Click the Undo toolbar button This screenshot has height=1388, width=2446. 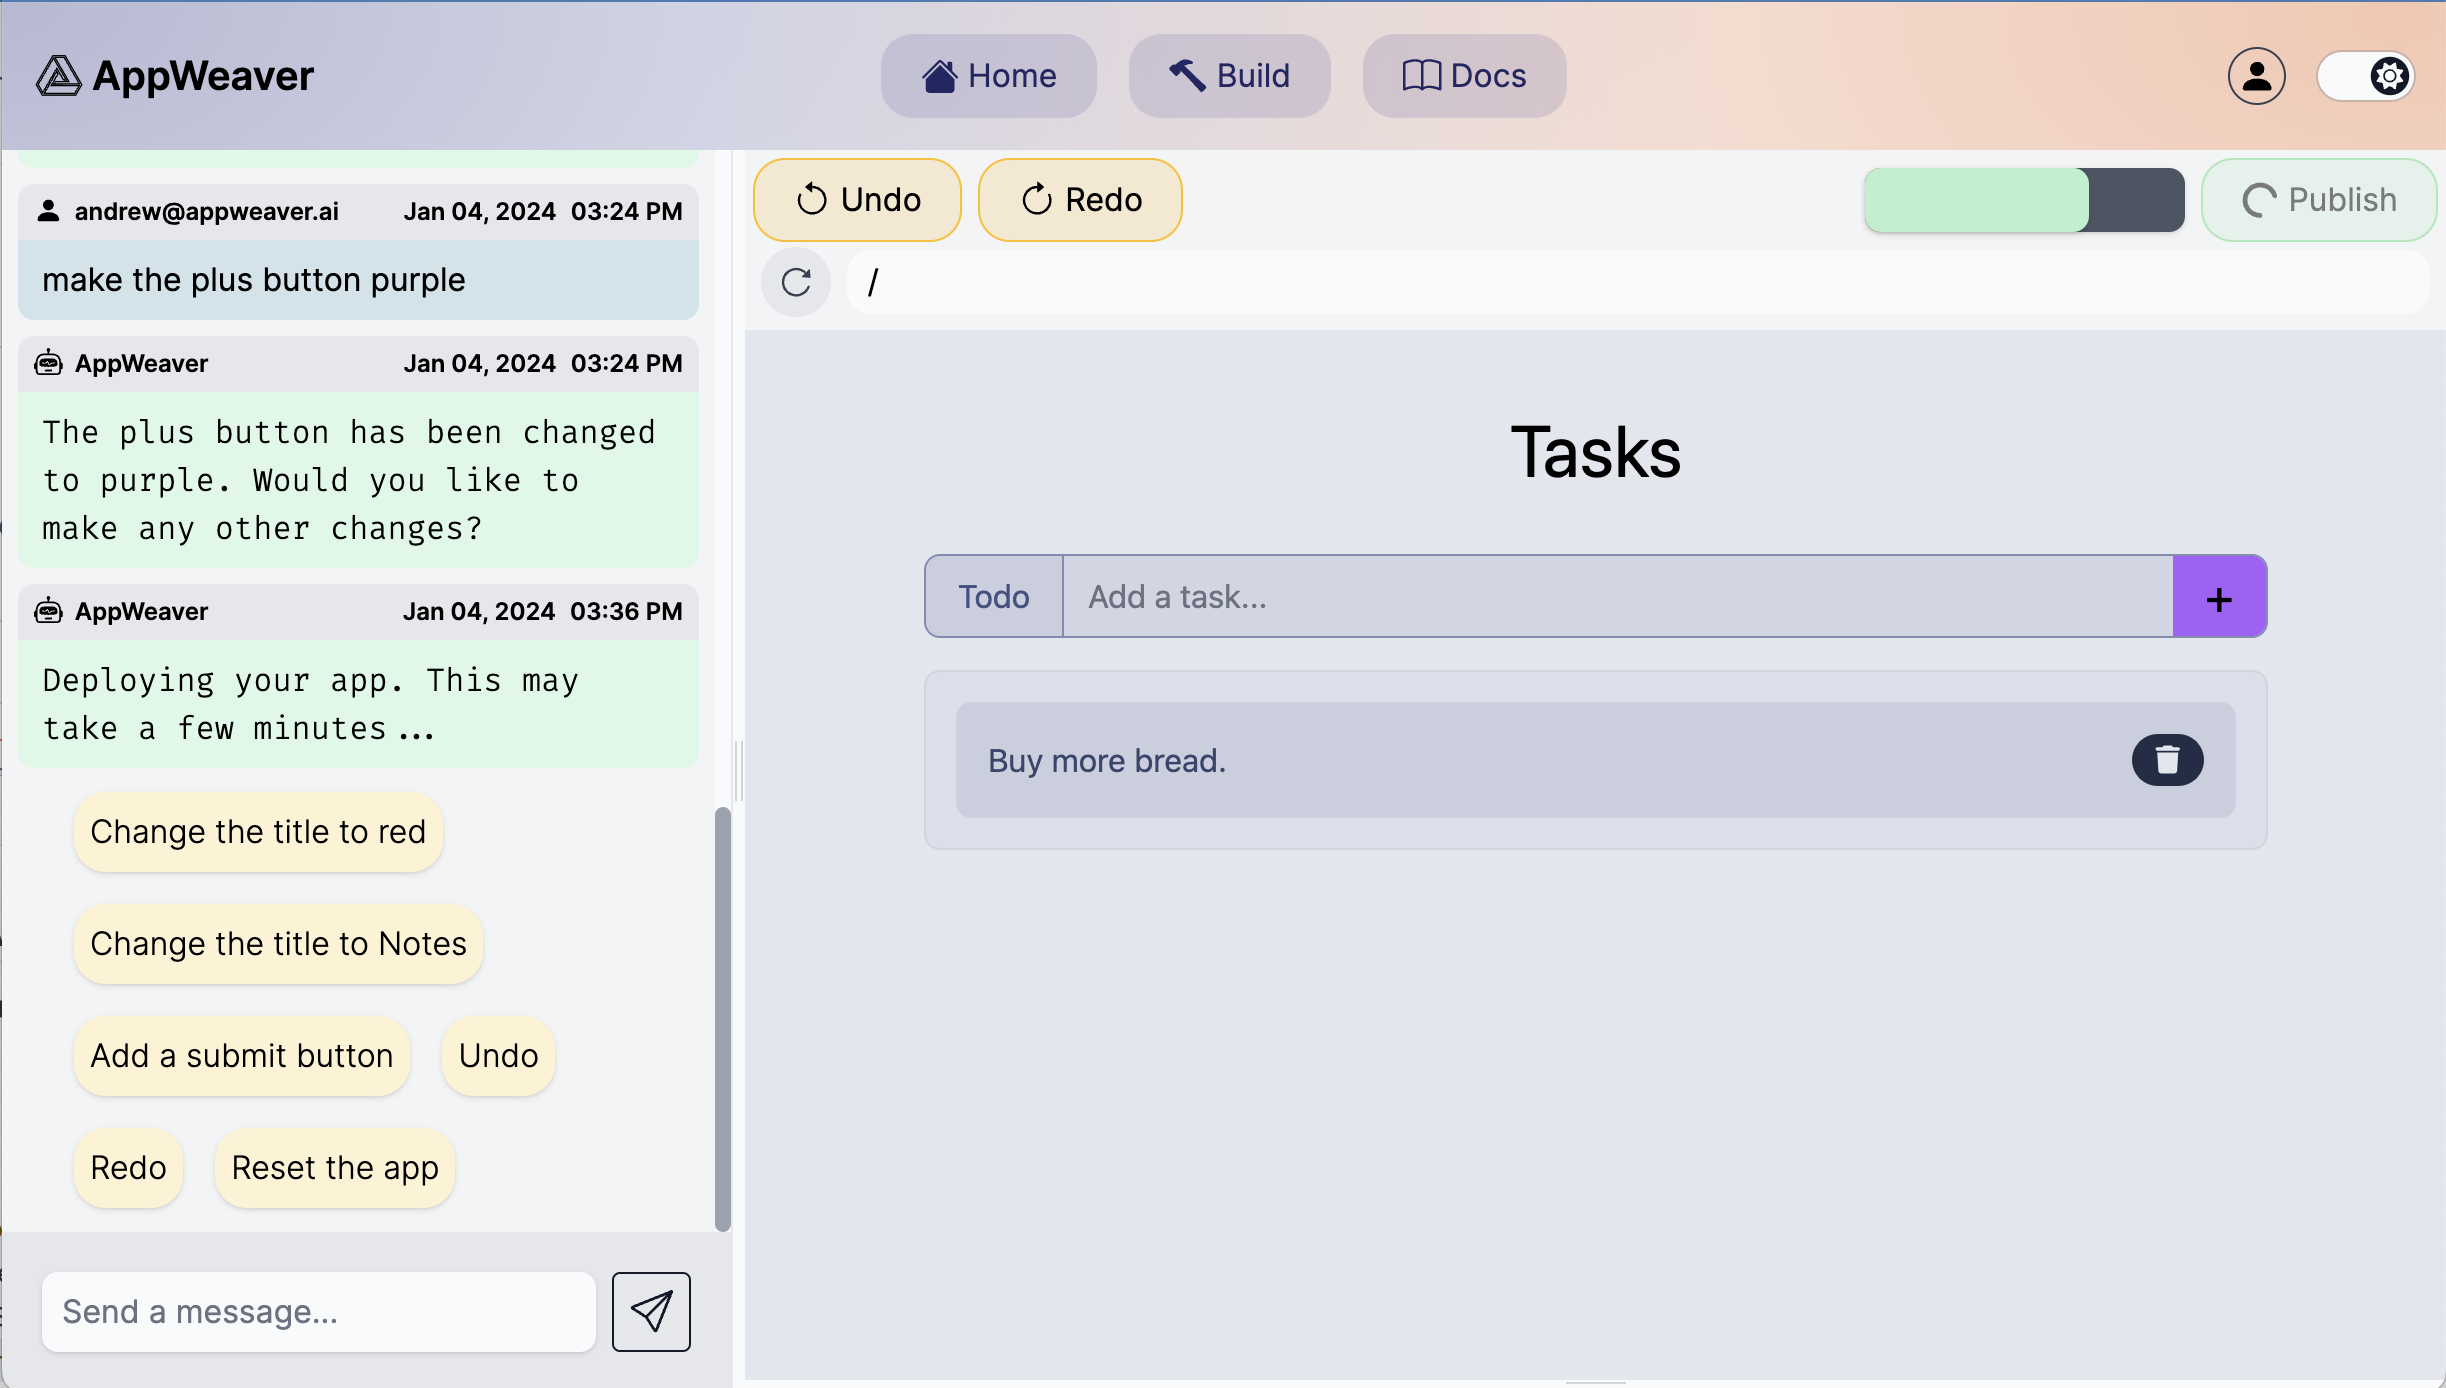[857, 200]
